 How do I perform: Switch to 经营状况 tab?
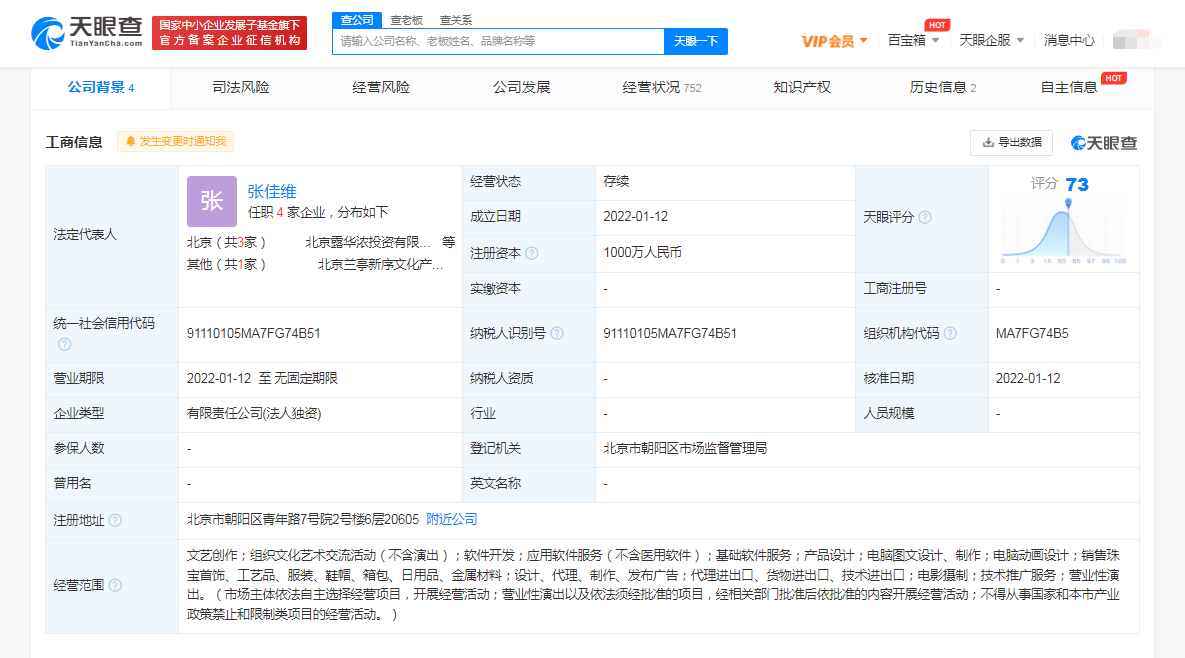tap(661, 88)
